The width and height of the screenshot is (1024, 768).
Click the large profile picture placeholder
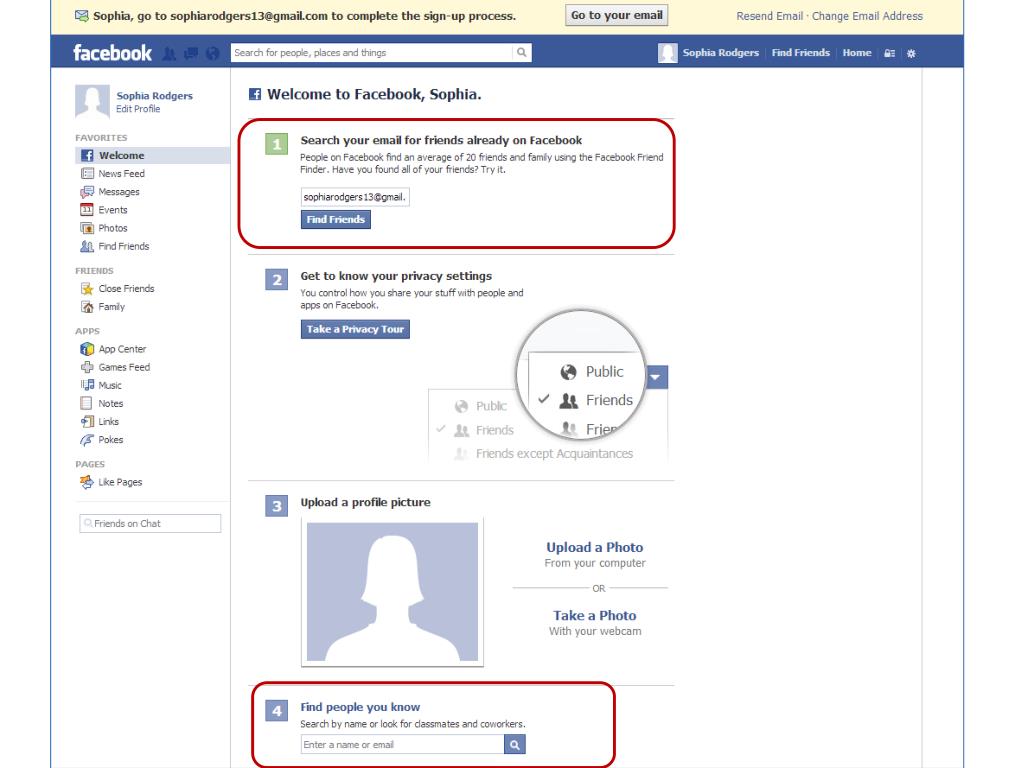pyautogui.click(x=392, y=592)
